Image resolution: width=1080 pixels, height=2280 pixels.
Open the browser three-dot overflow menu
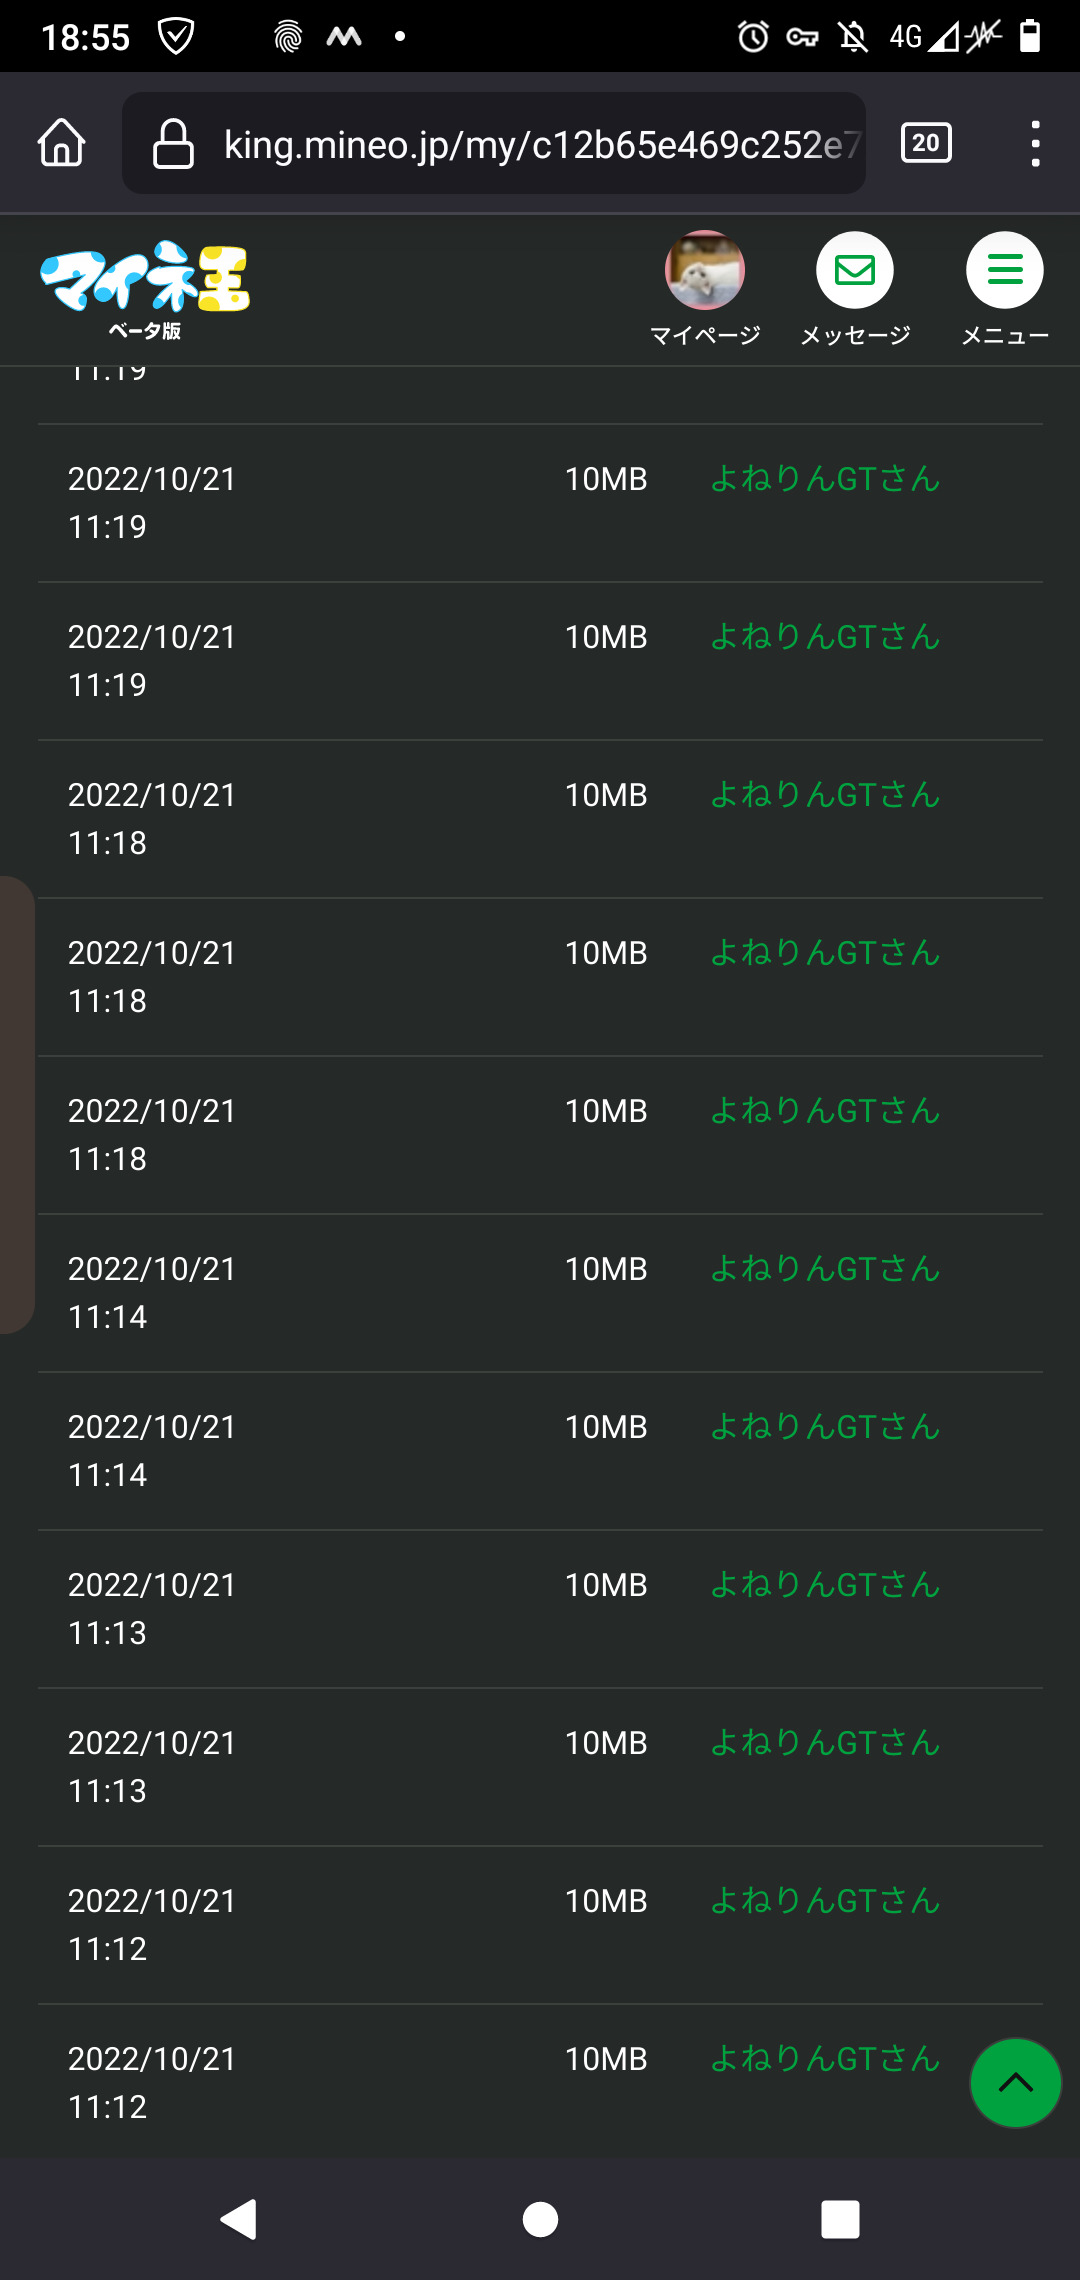tap(1035, 143)
